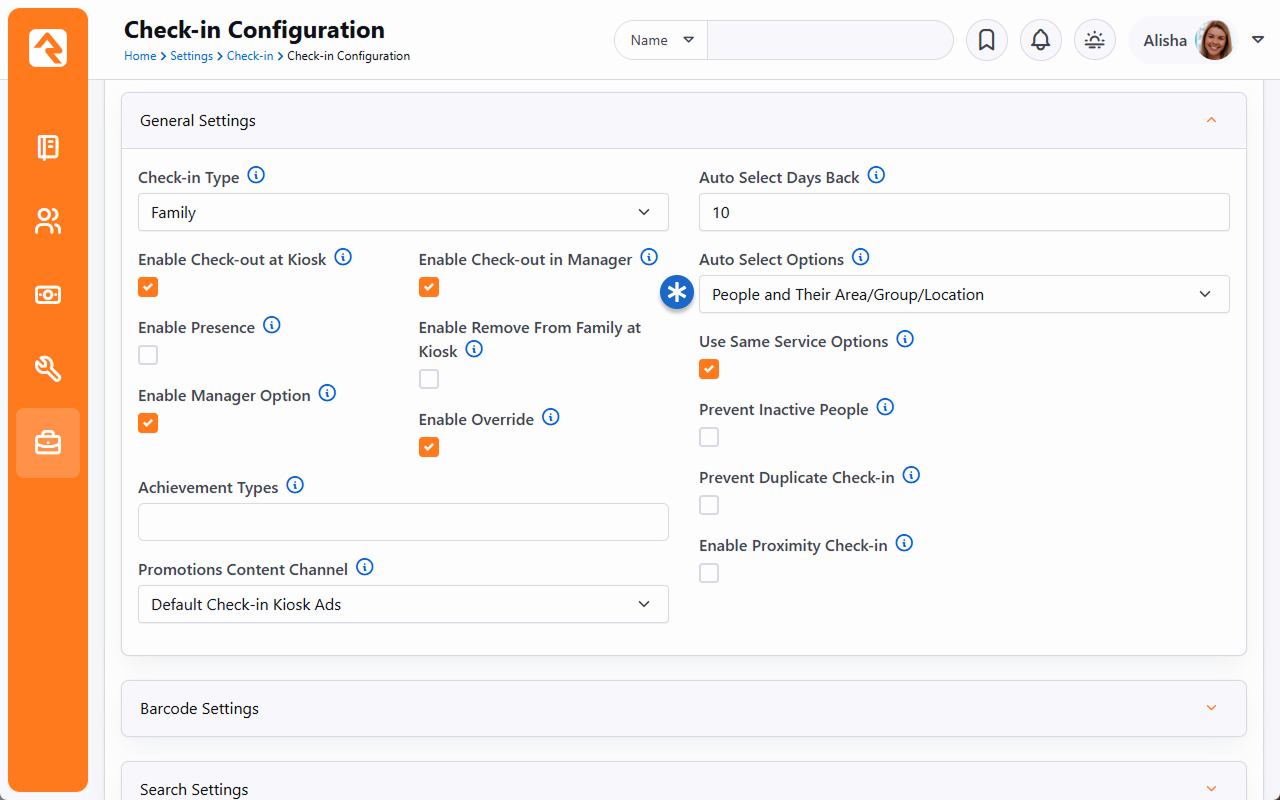Open the Finance icon in sidebar

click(48, 295)
